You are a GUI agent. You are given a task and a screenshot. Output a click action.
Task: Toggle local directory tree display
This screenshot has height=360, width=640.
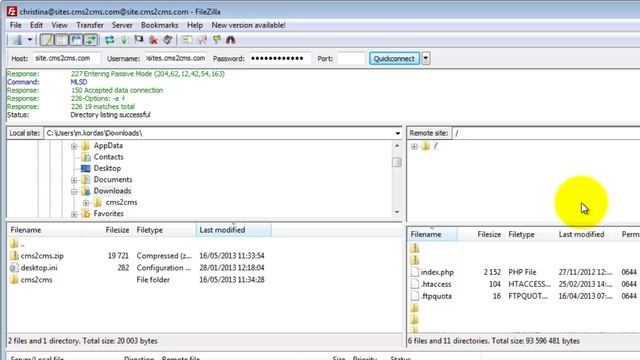pos(62,40)
